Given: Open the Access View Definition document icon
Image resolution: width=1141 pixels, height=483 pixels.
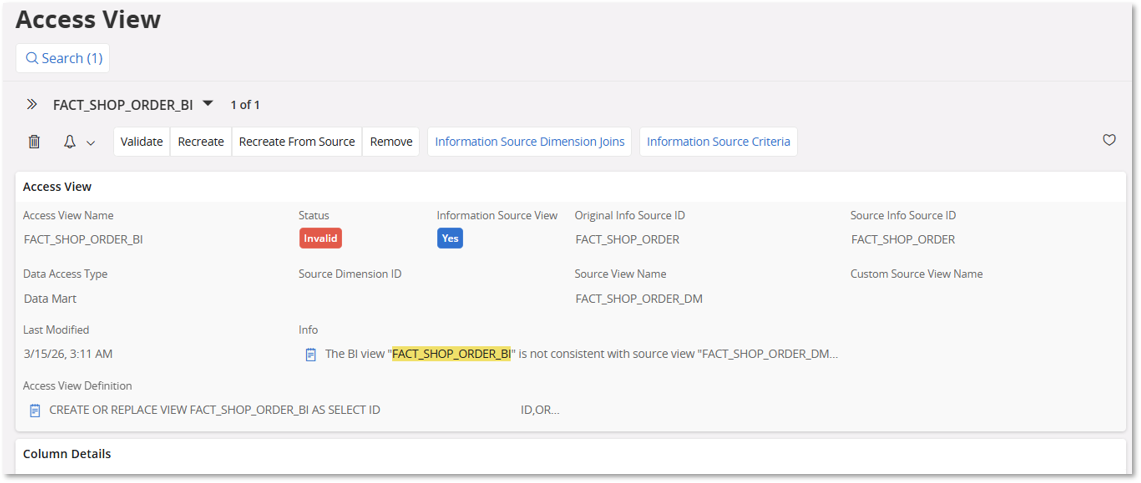Looking at the screenshot, I should [35, 410].
